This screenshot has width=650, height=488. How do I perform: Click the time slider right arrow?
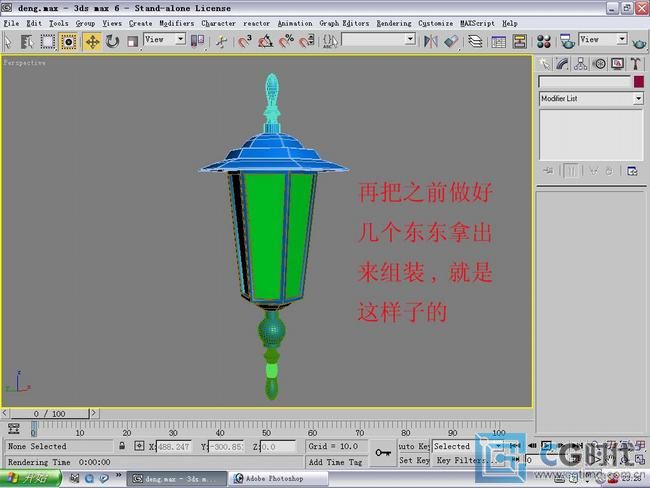(x=94, y=413)
